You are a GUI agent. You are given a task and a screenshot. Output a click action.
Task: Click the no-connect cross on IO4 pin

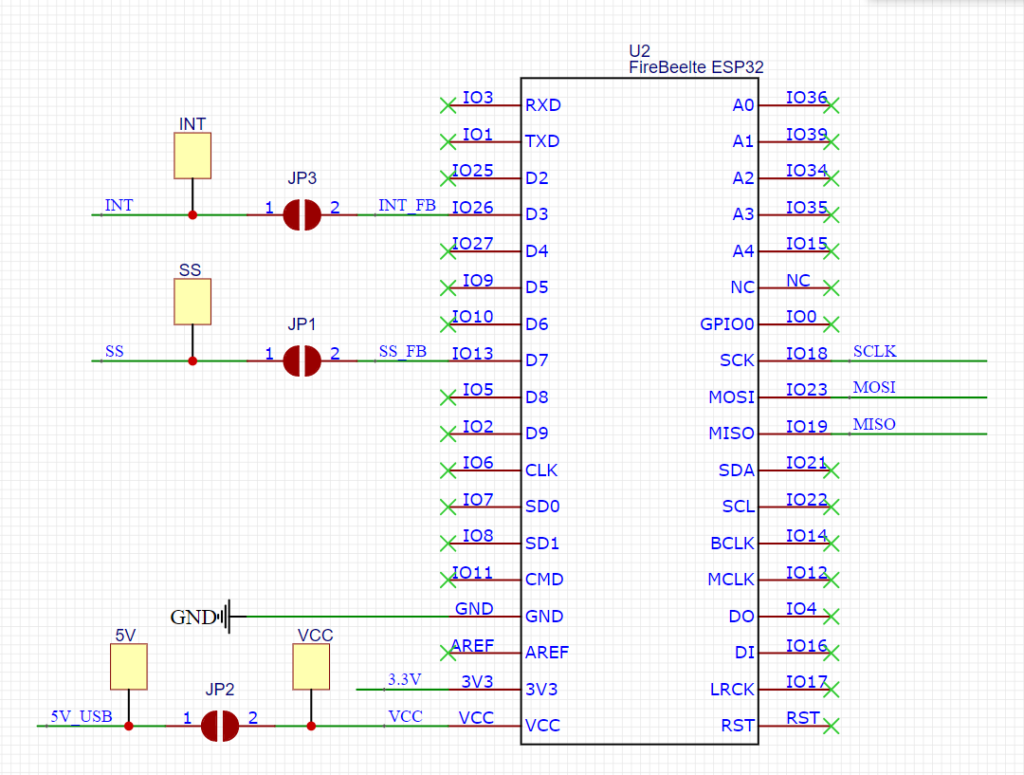[831, 616]
